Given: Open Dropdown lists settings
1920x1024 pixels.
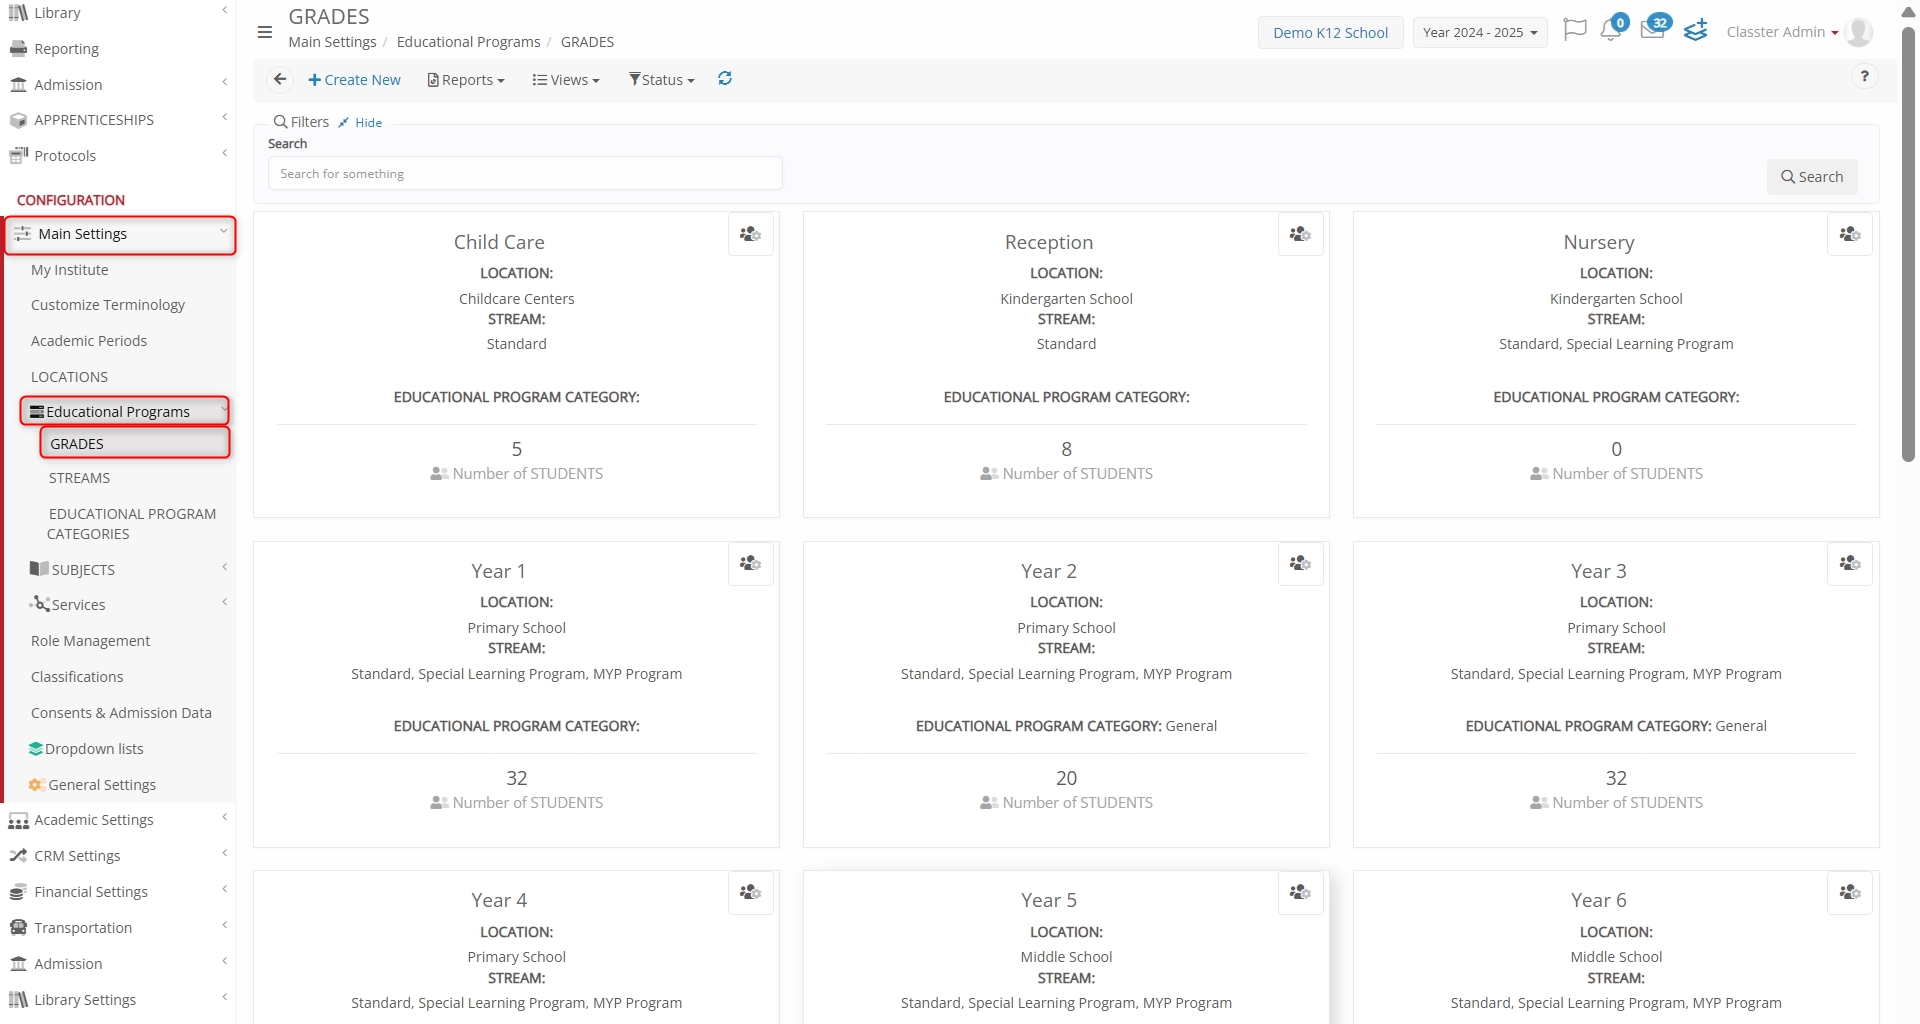Looking at the screenshot, I should tap(86, 749).
